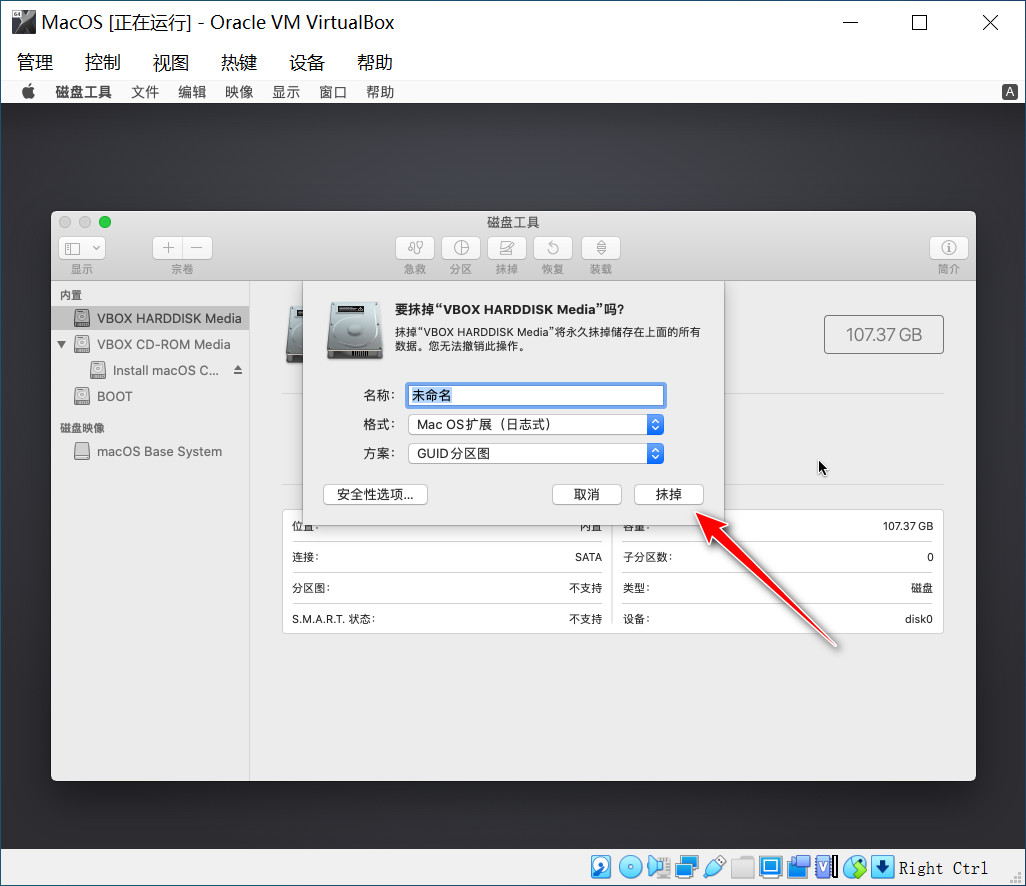Eject the Install macOS volume
This screenshot has width=1026, height=886.
pos(238,370)
